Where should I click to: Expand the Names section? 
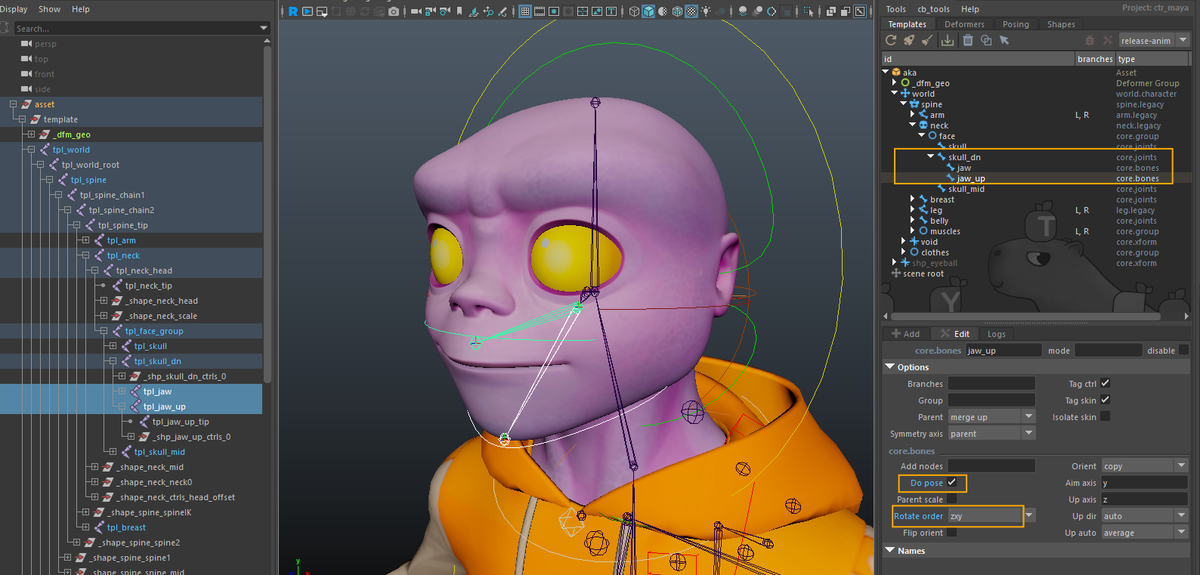[x=890, y=550]
